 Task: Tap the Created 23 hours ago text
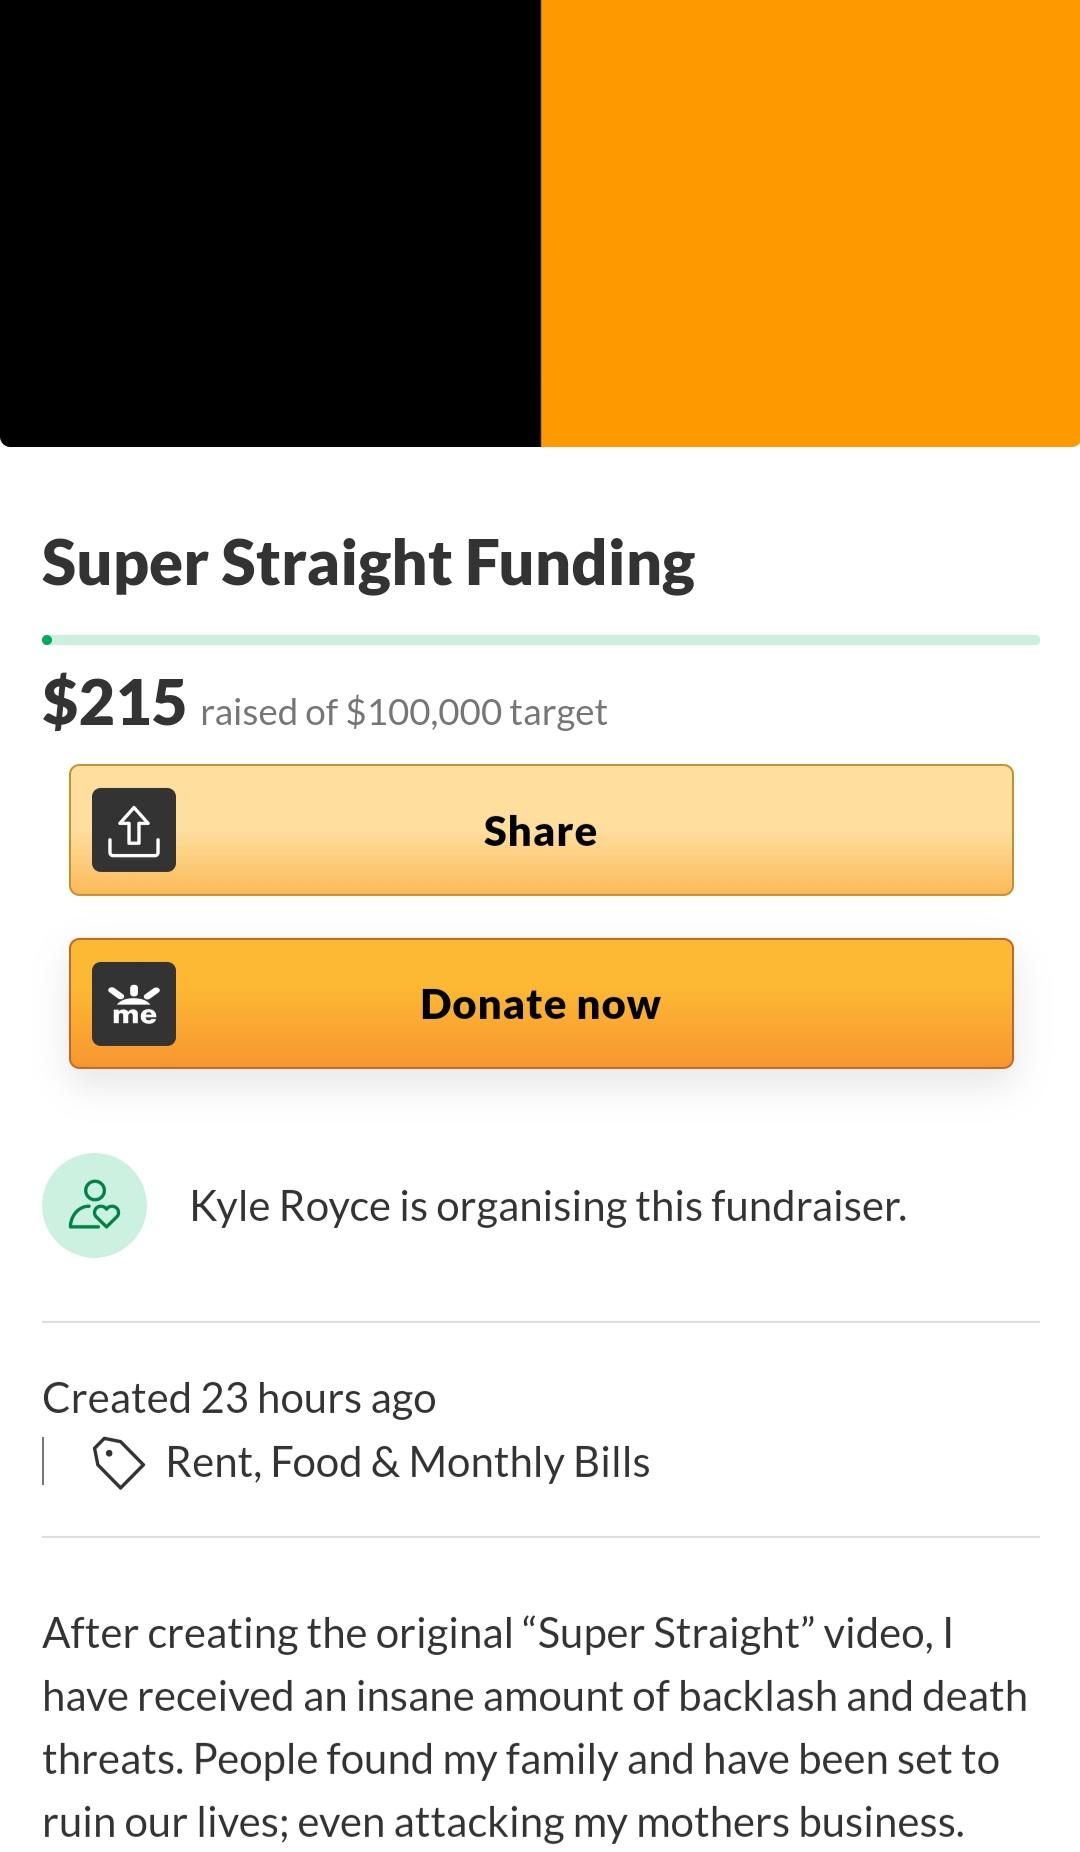(239, 1398)
